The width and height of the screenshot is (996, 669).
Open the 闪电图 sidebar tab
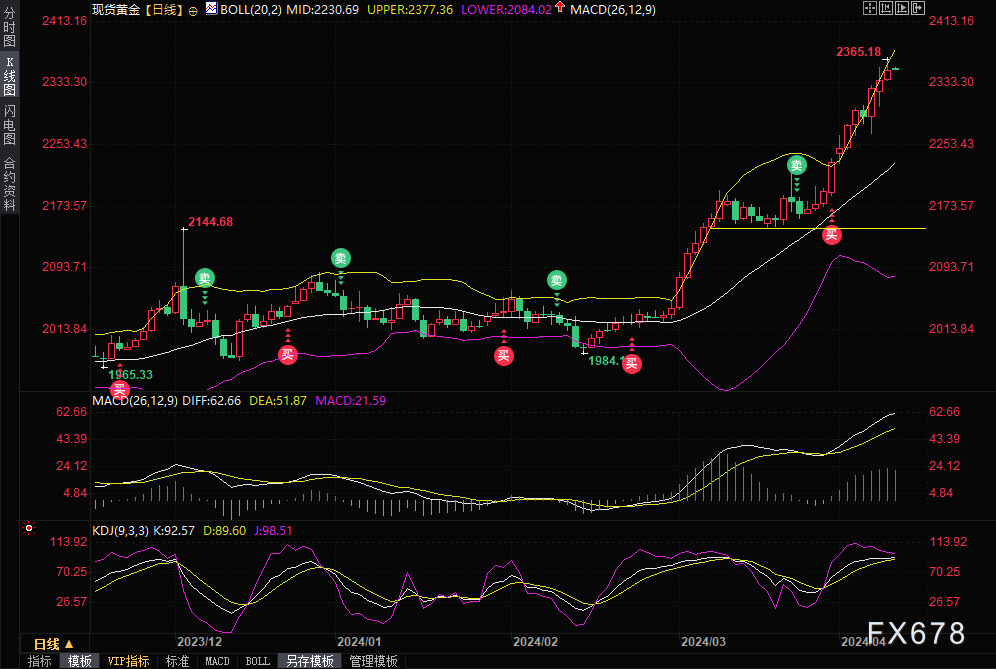[x=10, y=125]
